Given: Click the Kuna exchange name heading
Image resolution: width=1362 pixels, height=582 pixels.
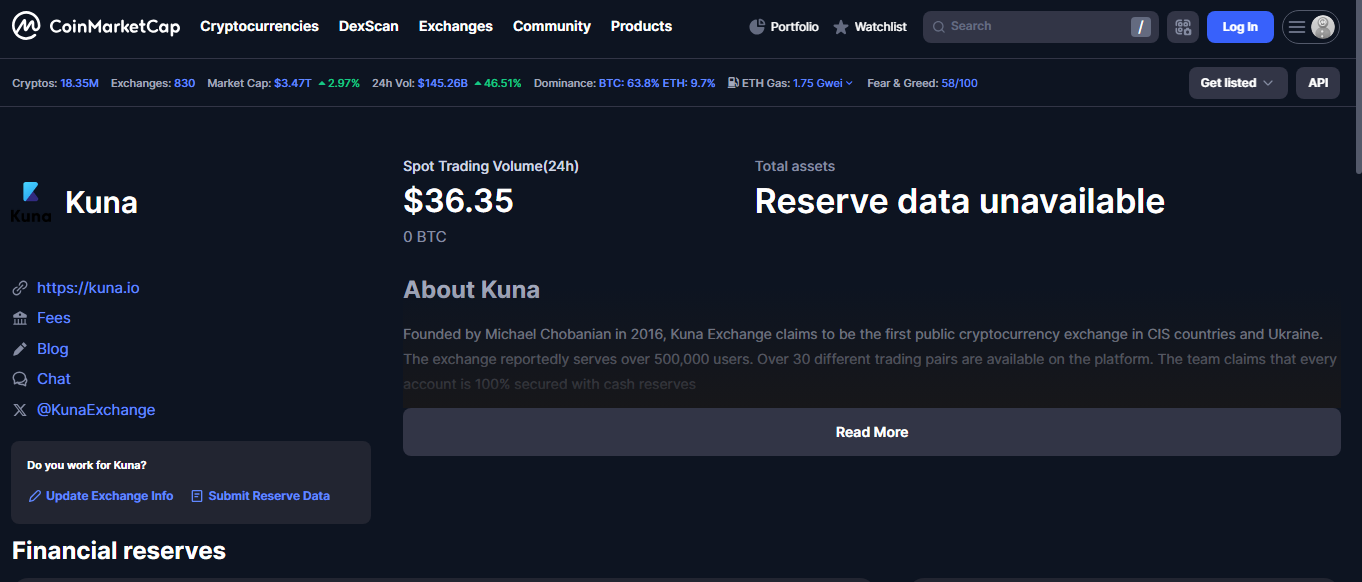Looking at the screenshot, I should [x=101, y=202].
